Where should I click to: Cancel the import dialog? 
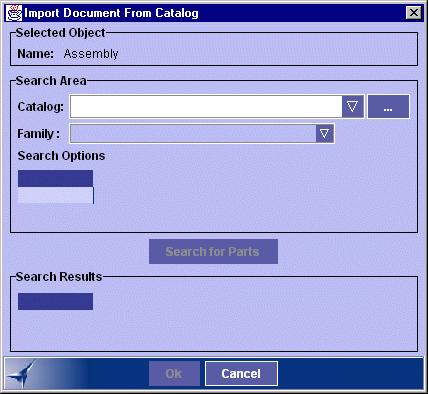pyautogui.click(x=241, y=374)
